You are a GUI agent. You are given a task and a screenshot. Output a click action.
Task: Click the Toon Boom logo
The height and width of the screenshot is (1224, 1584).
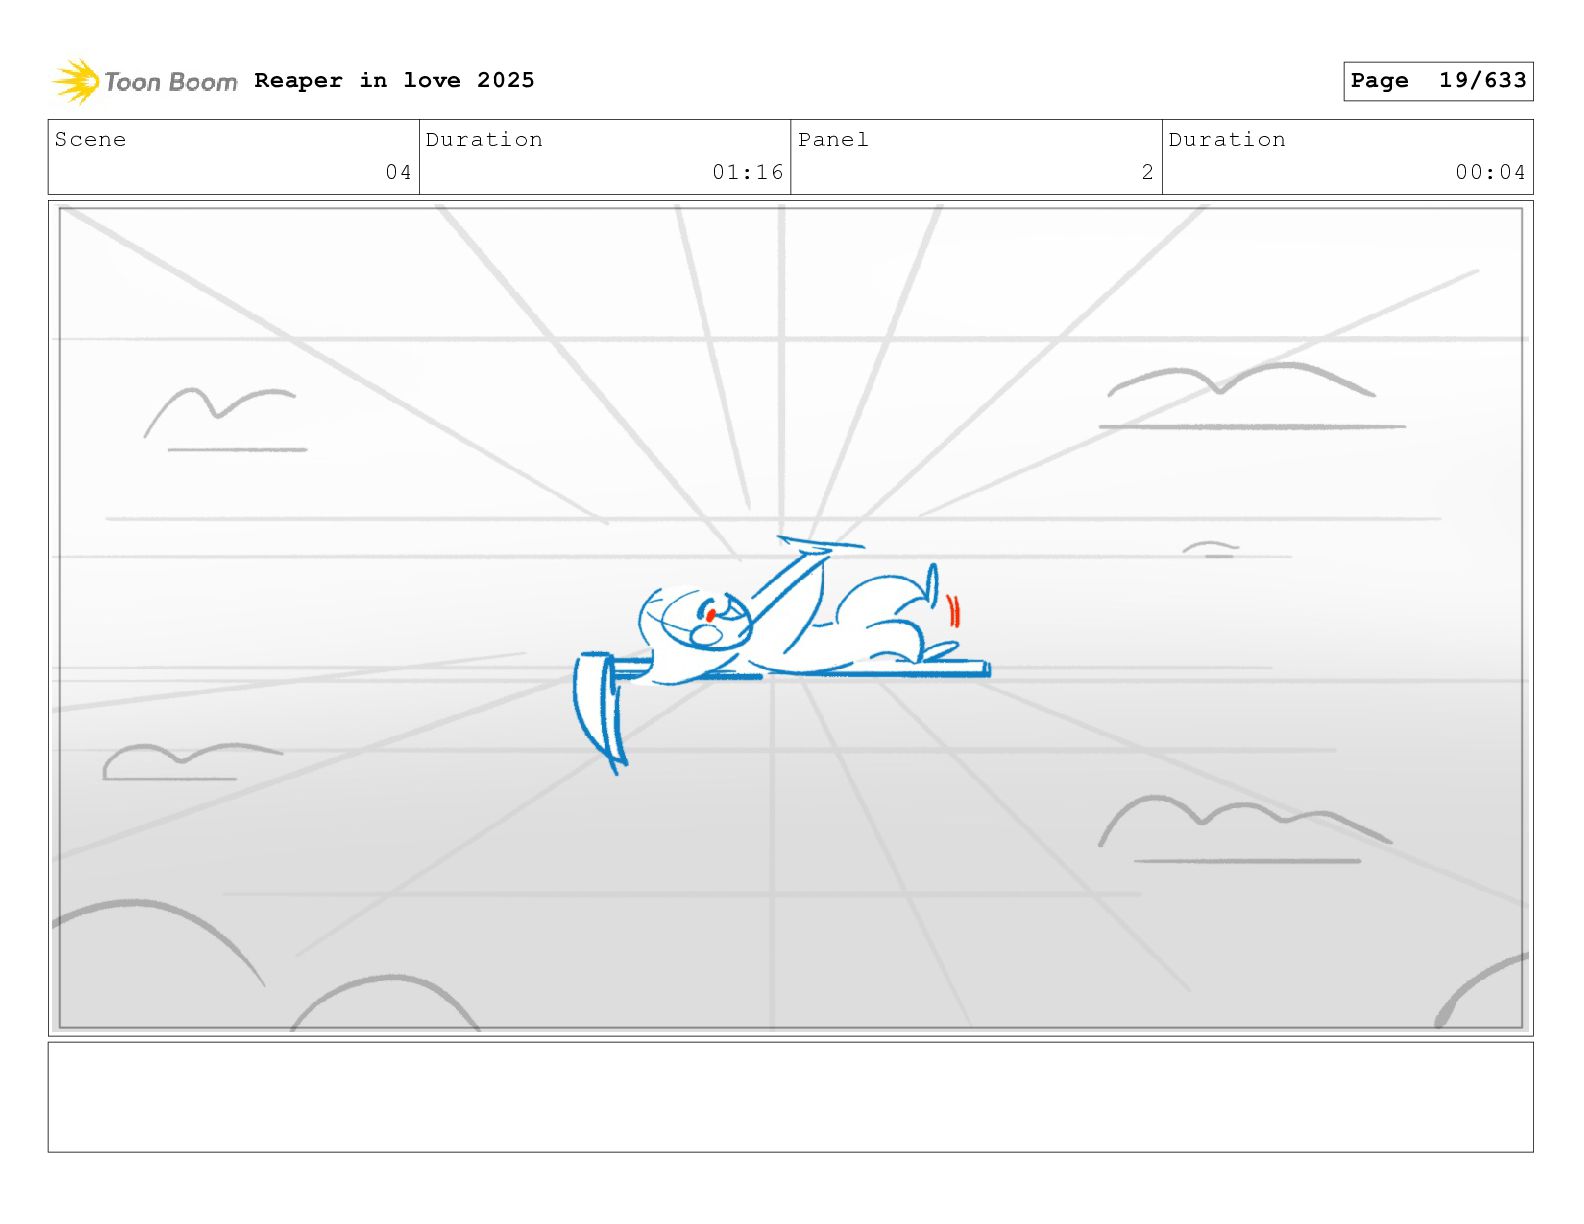click(x=145, y=81)
